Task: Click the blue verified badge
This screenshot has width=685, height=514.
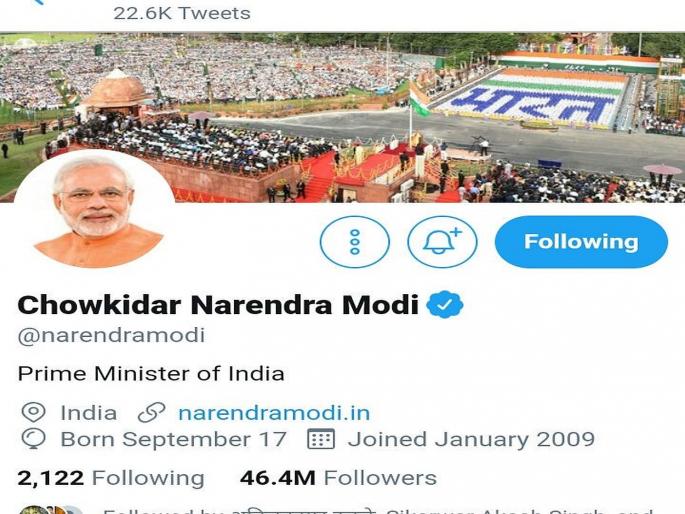Action: [x=444, y=304]
